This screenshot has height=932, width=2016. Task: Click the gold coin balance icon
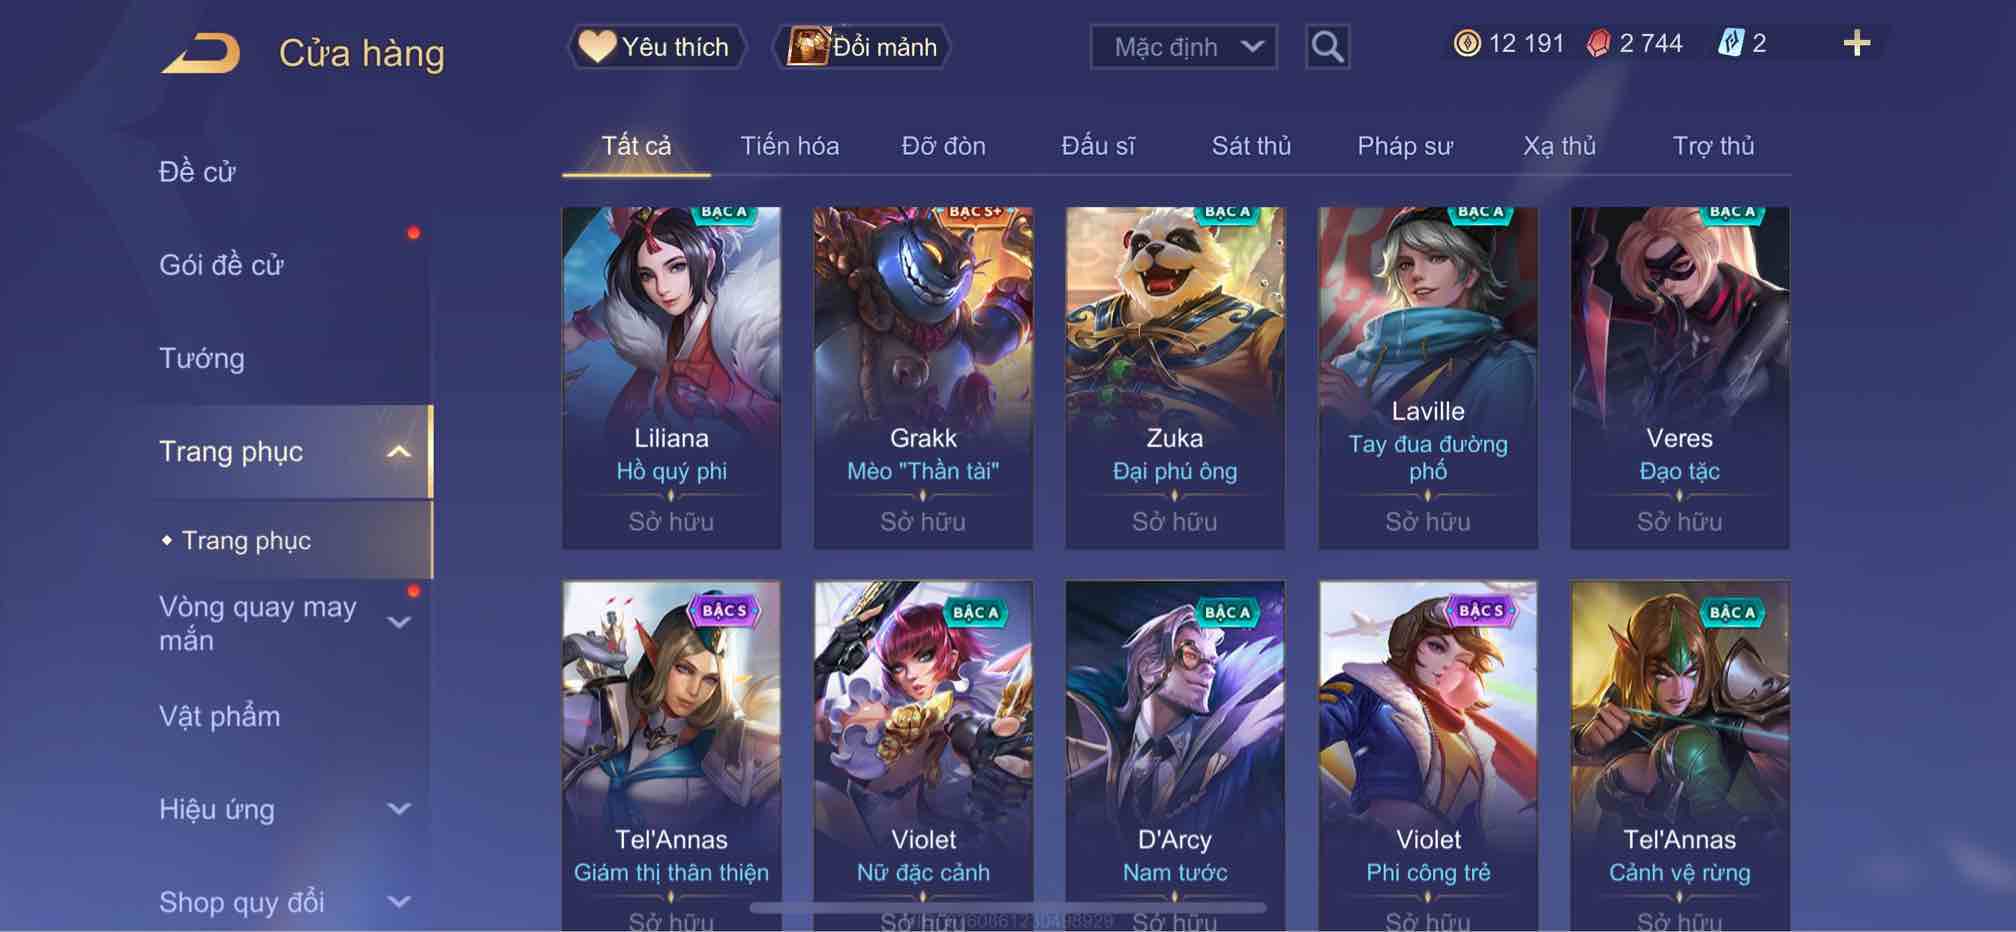click(x=1467, y=43)
